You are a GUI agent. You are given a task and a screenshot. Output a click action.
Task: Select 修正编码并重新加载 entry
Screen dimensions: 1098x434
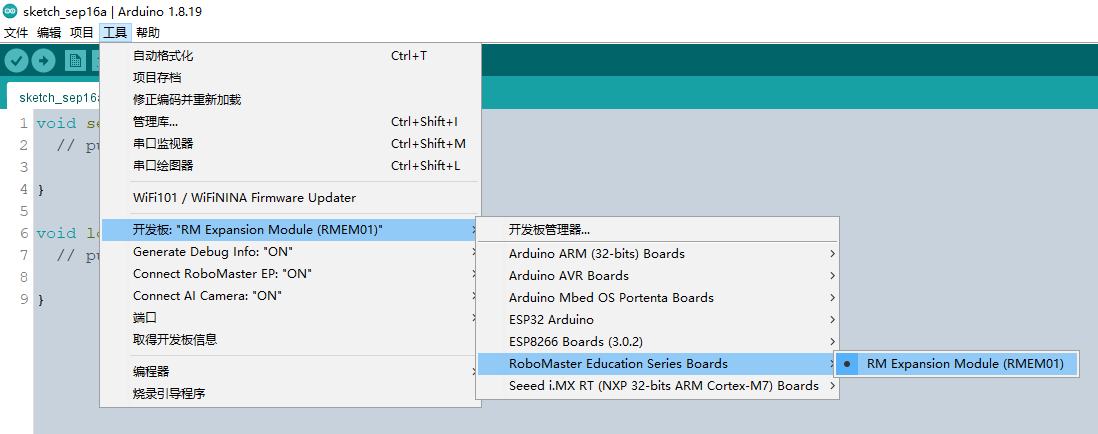[x=291, y=99]
